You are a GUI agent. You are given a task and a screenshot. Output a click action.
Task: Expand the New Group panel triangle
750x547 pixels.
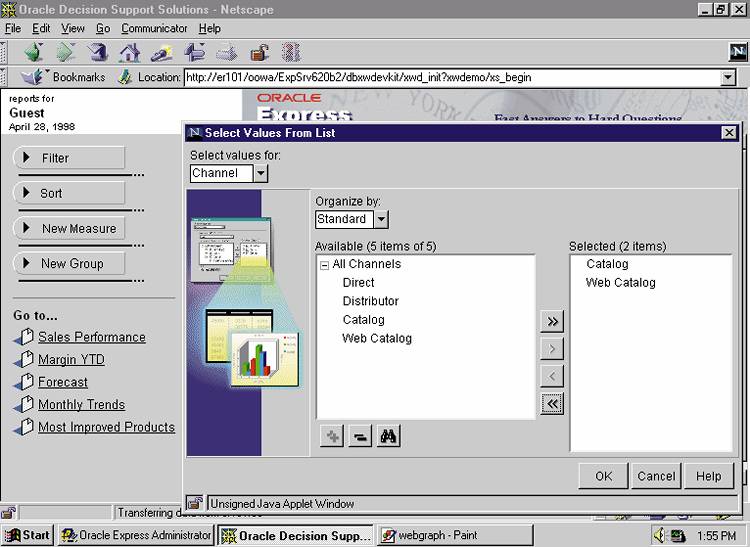(26, 263)
